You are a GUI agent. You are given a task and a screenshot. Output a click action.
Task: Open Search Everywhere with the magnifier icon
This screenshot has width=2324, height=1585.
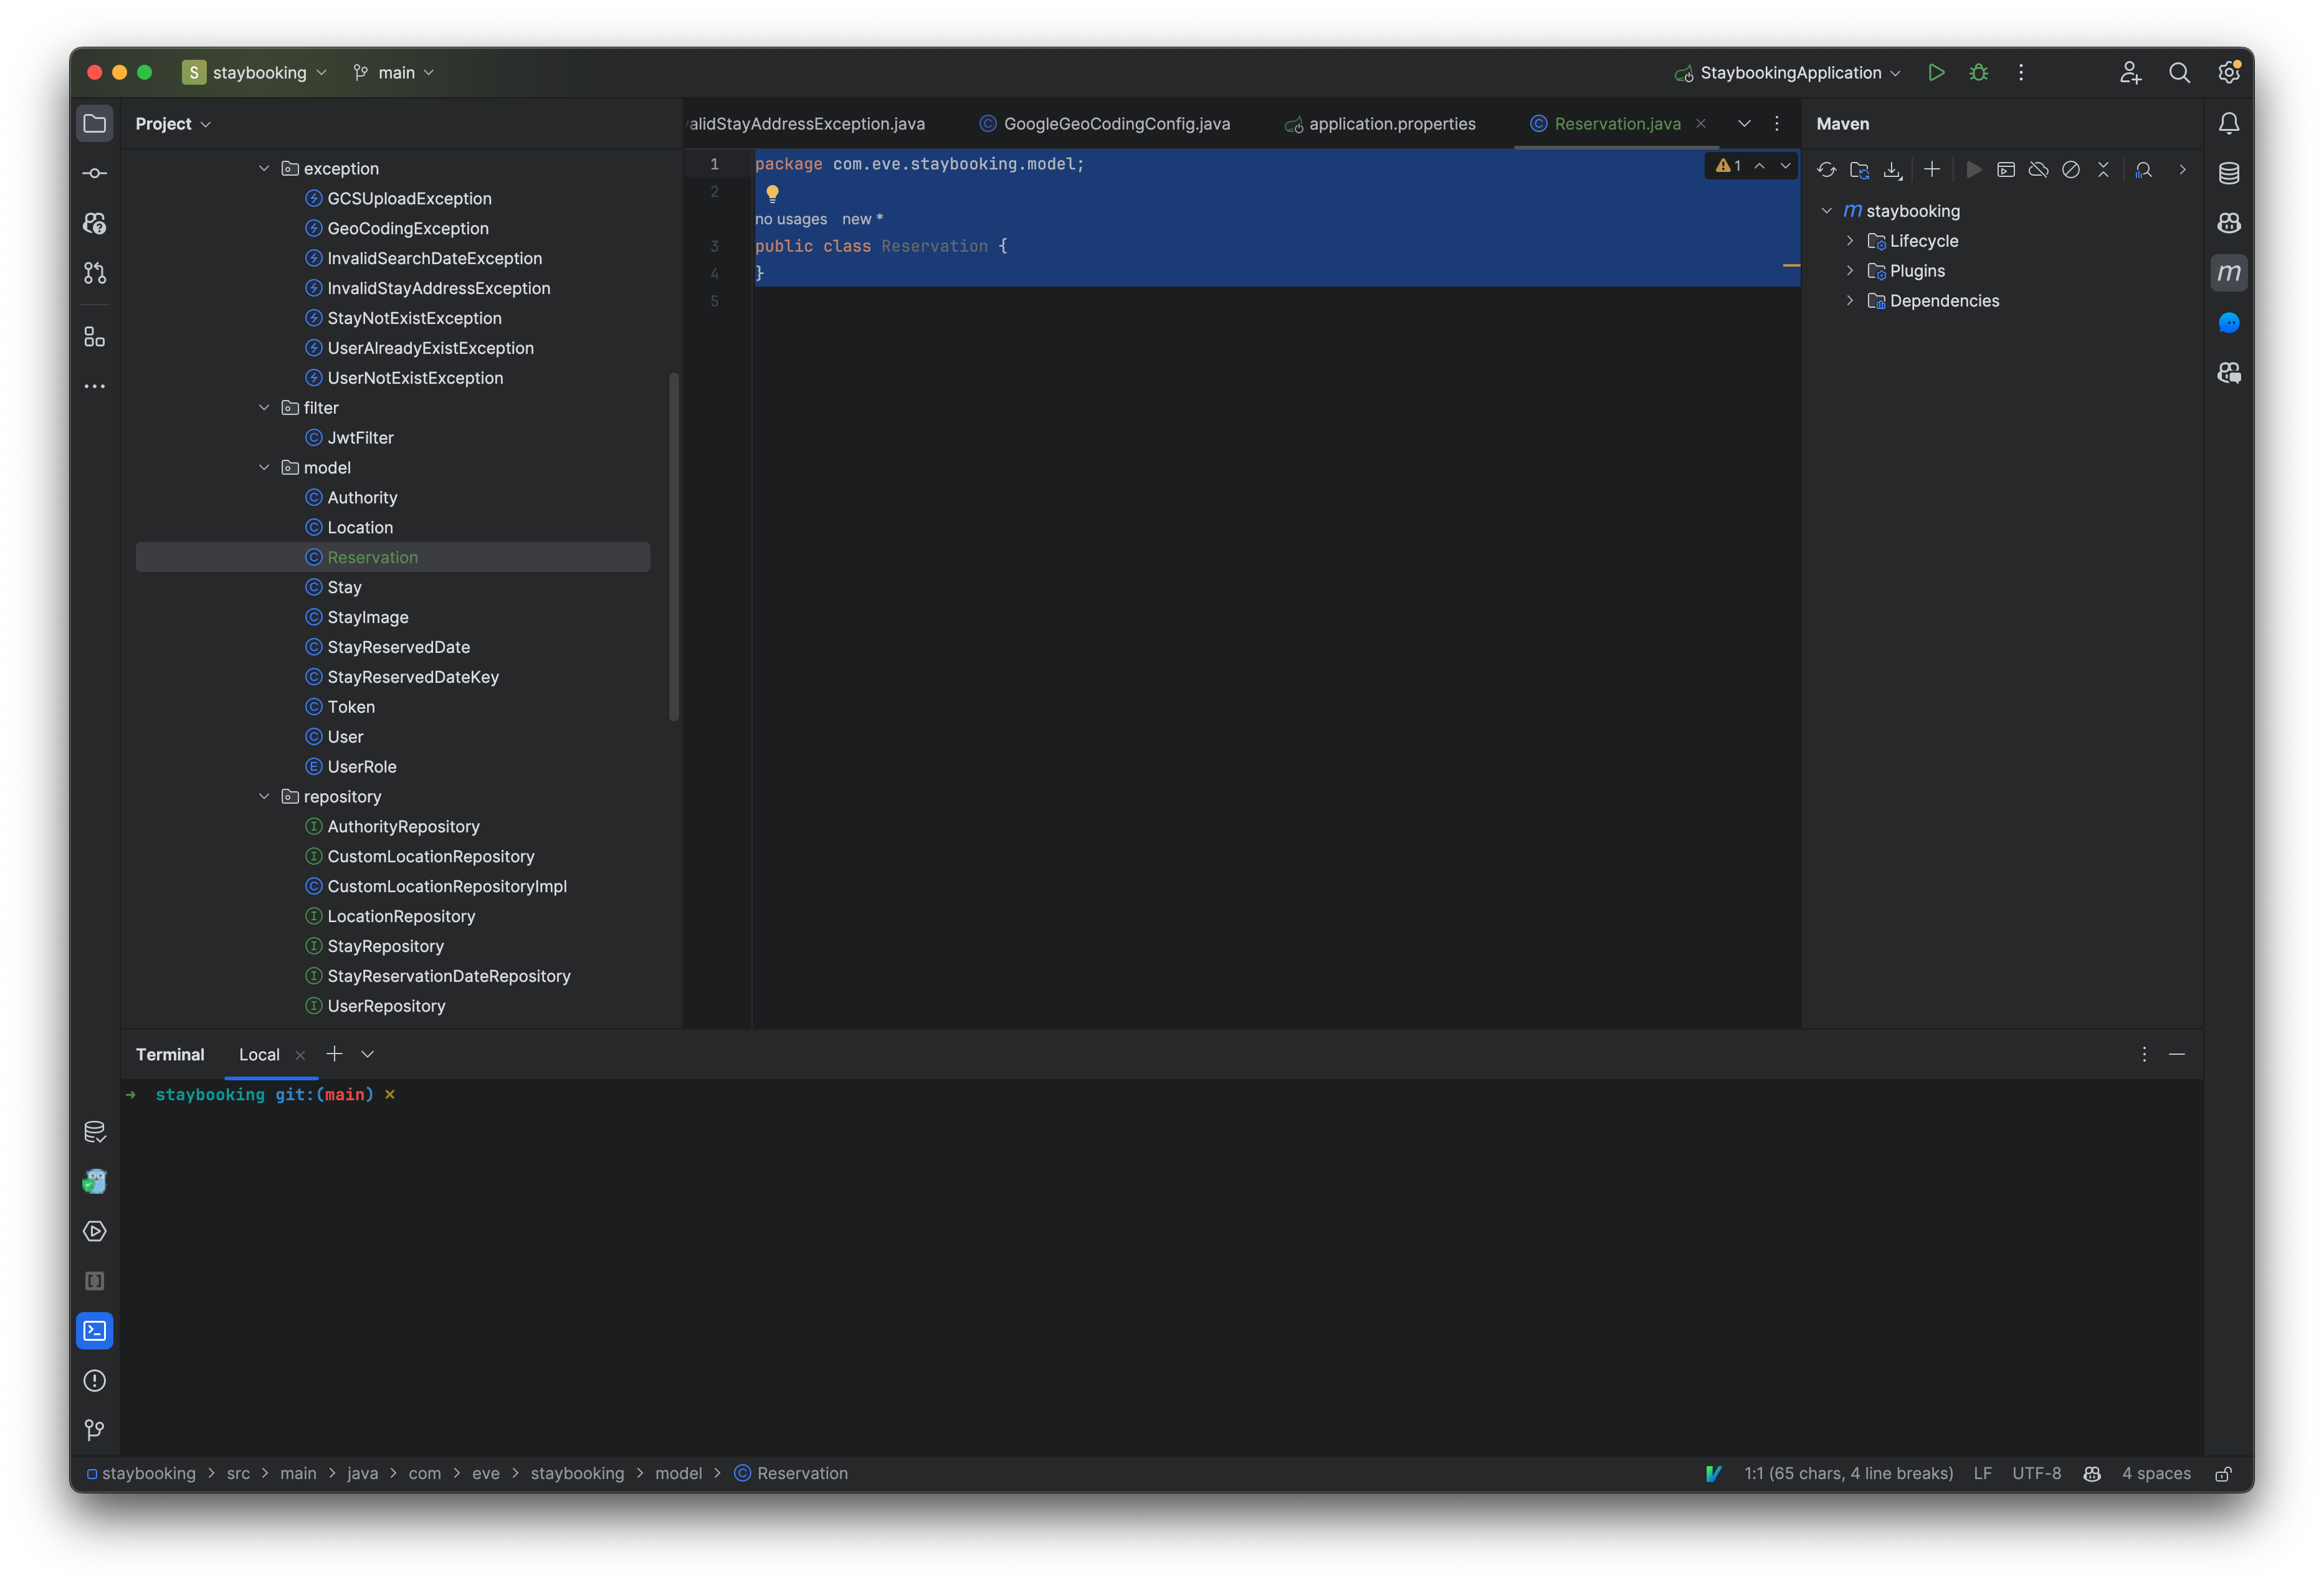pyautogui.click(x=2180, y=72)
